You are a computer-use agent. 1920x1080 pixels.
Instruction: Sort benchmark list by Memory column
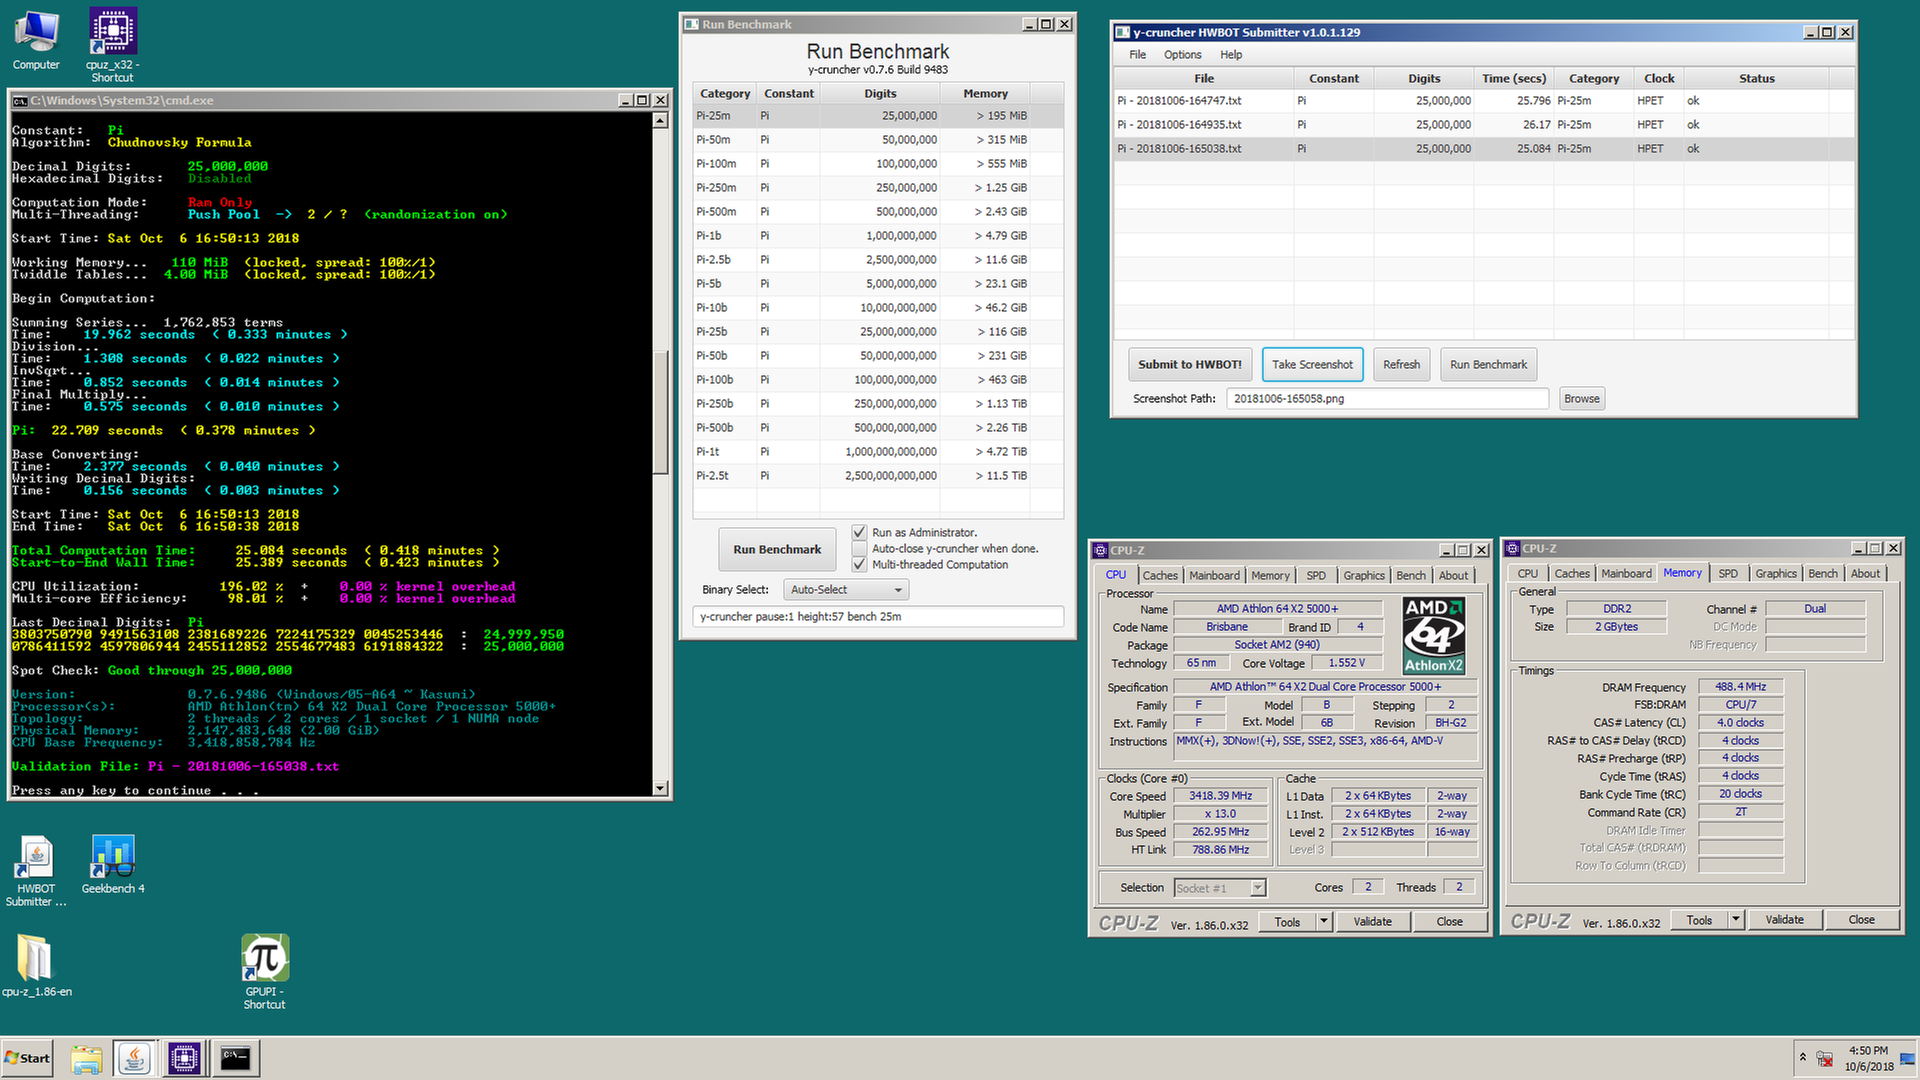(985, 93)
